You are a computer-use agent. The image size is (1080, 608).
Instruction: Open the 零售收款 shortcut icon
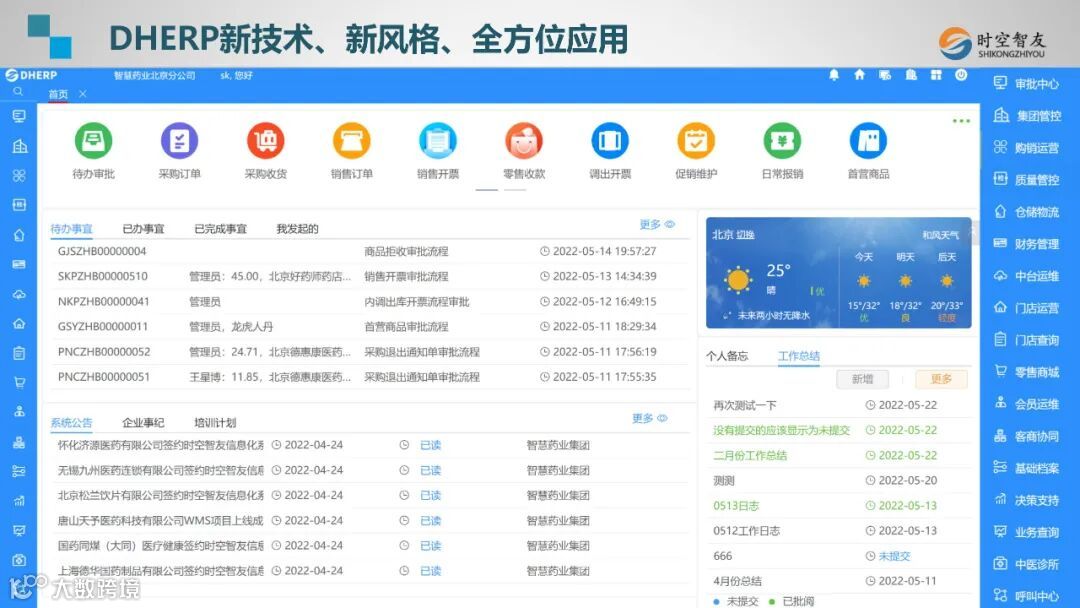click(523, 140)
